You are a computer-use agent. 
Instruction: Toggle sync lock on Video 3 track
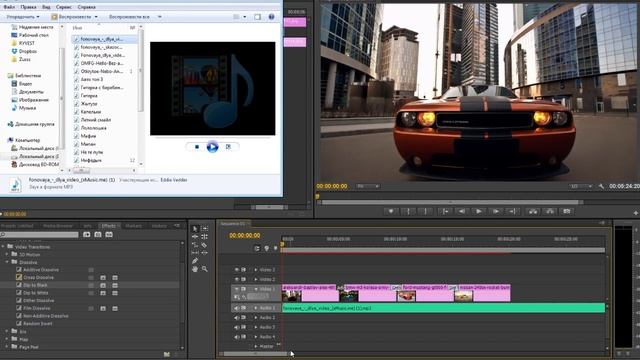(244, 270)
